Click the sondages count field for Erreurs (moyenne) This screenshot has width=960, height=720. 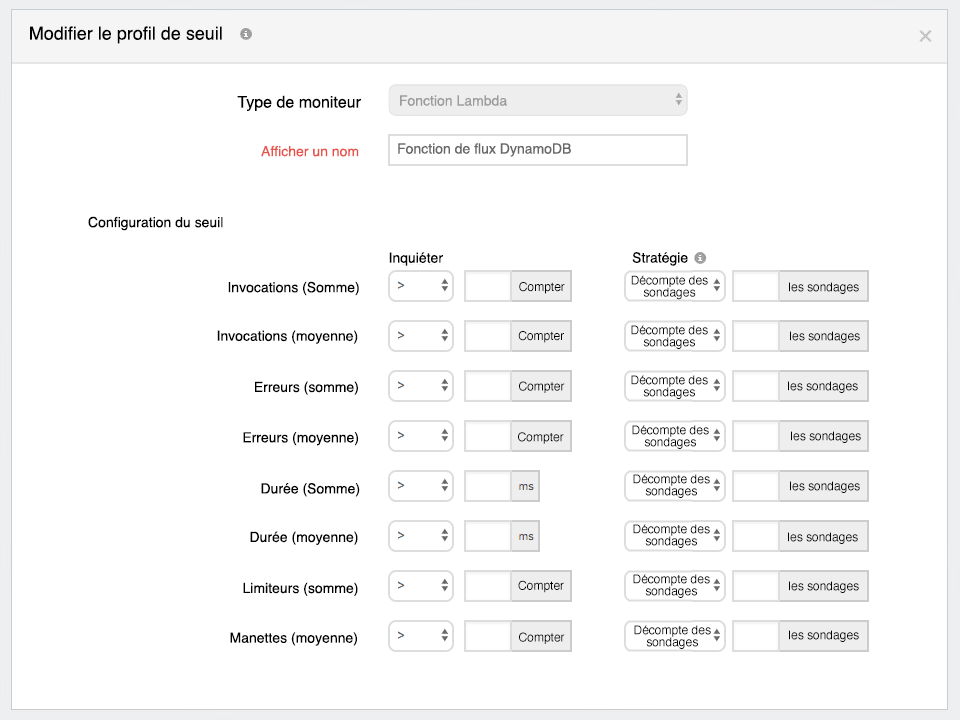(x=756, y=435)
